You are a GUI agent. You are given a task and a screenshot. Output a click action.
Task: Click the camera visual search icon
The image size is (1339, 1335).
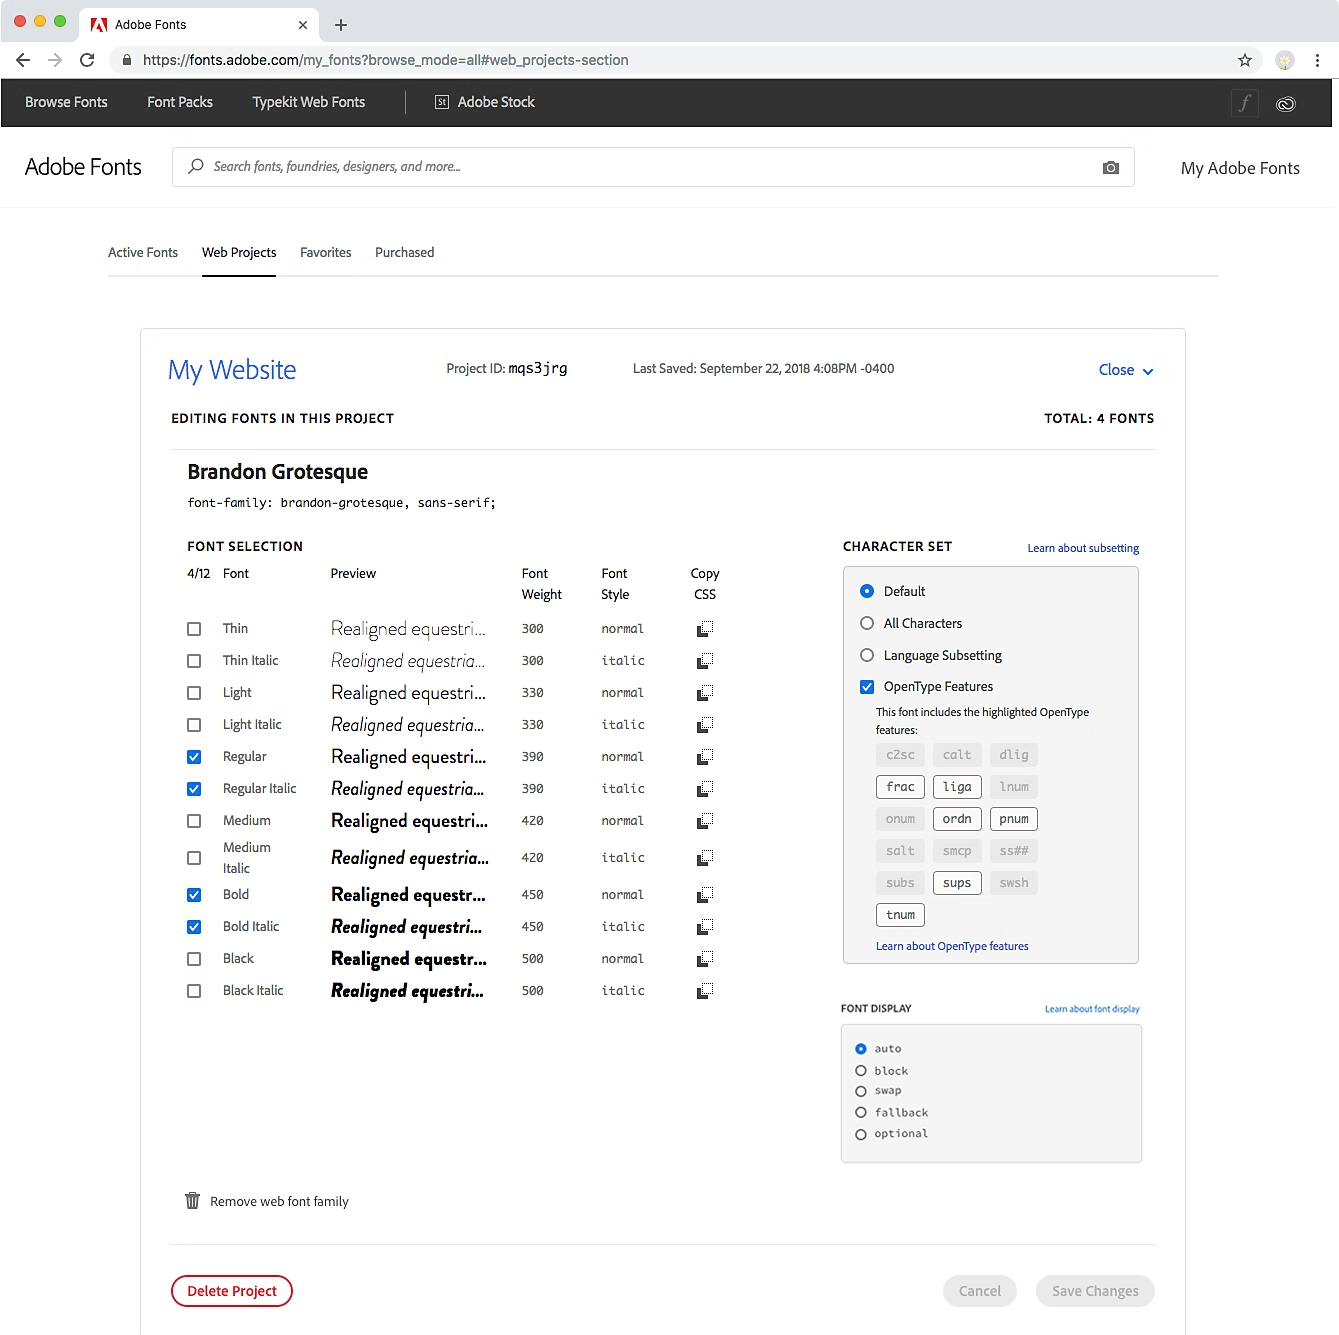click(x=1110, y=167)
